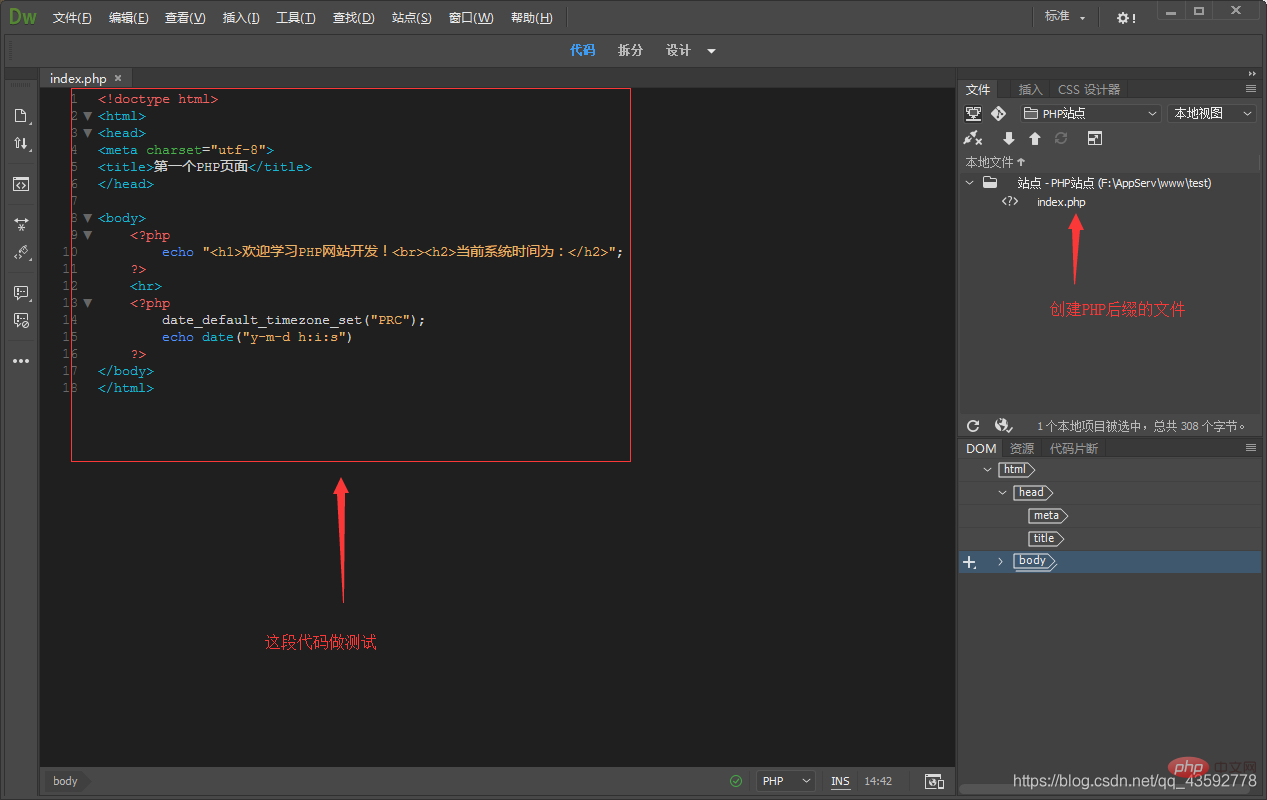Click the apply comment icon

20,293
